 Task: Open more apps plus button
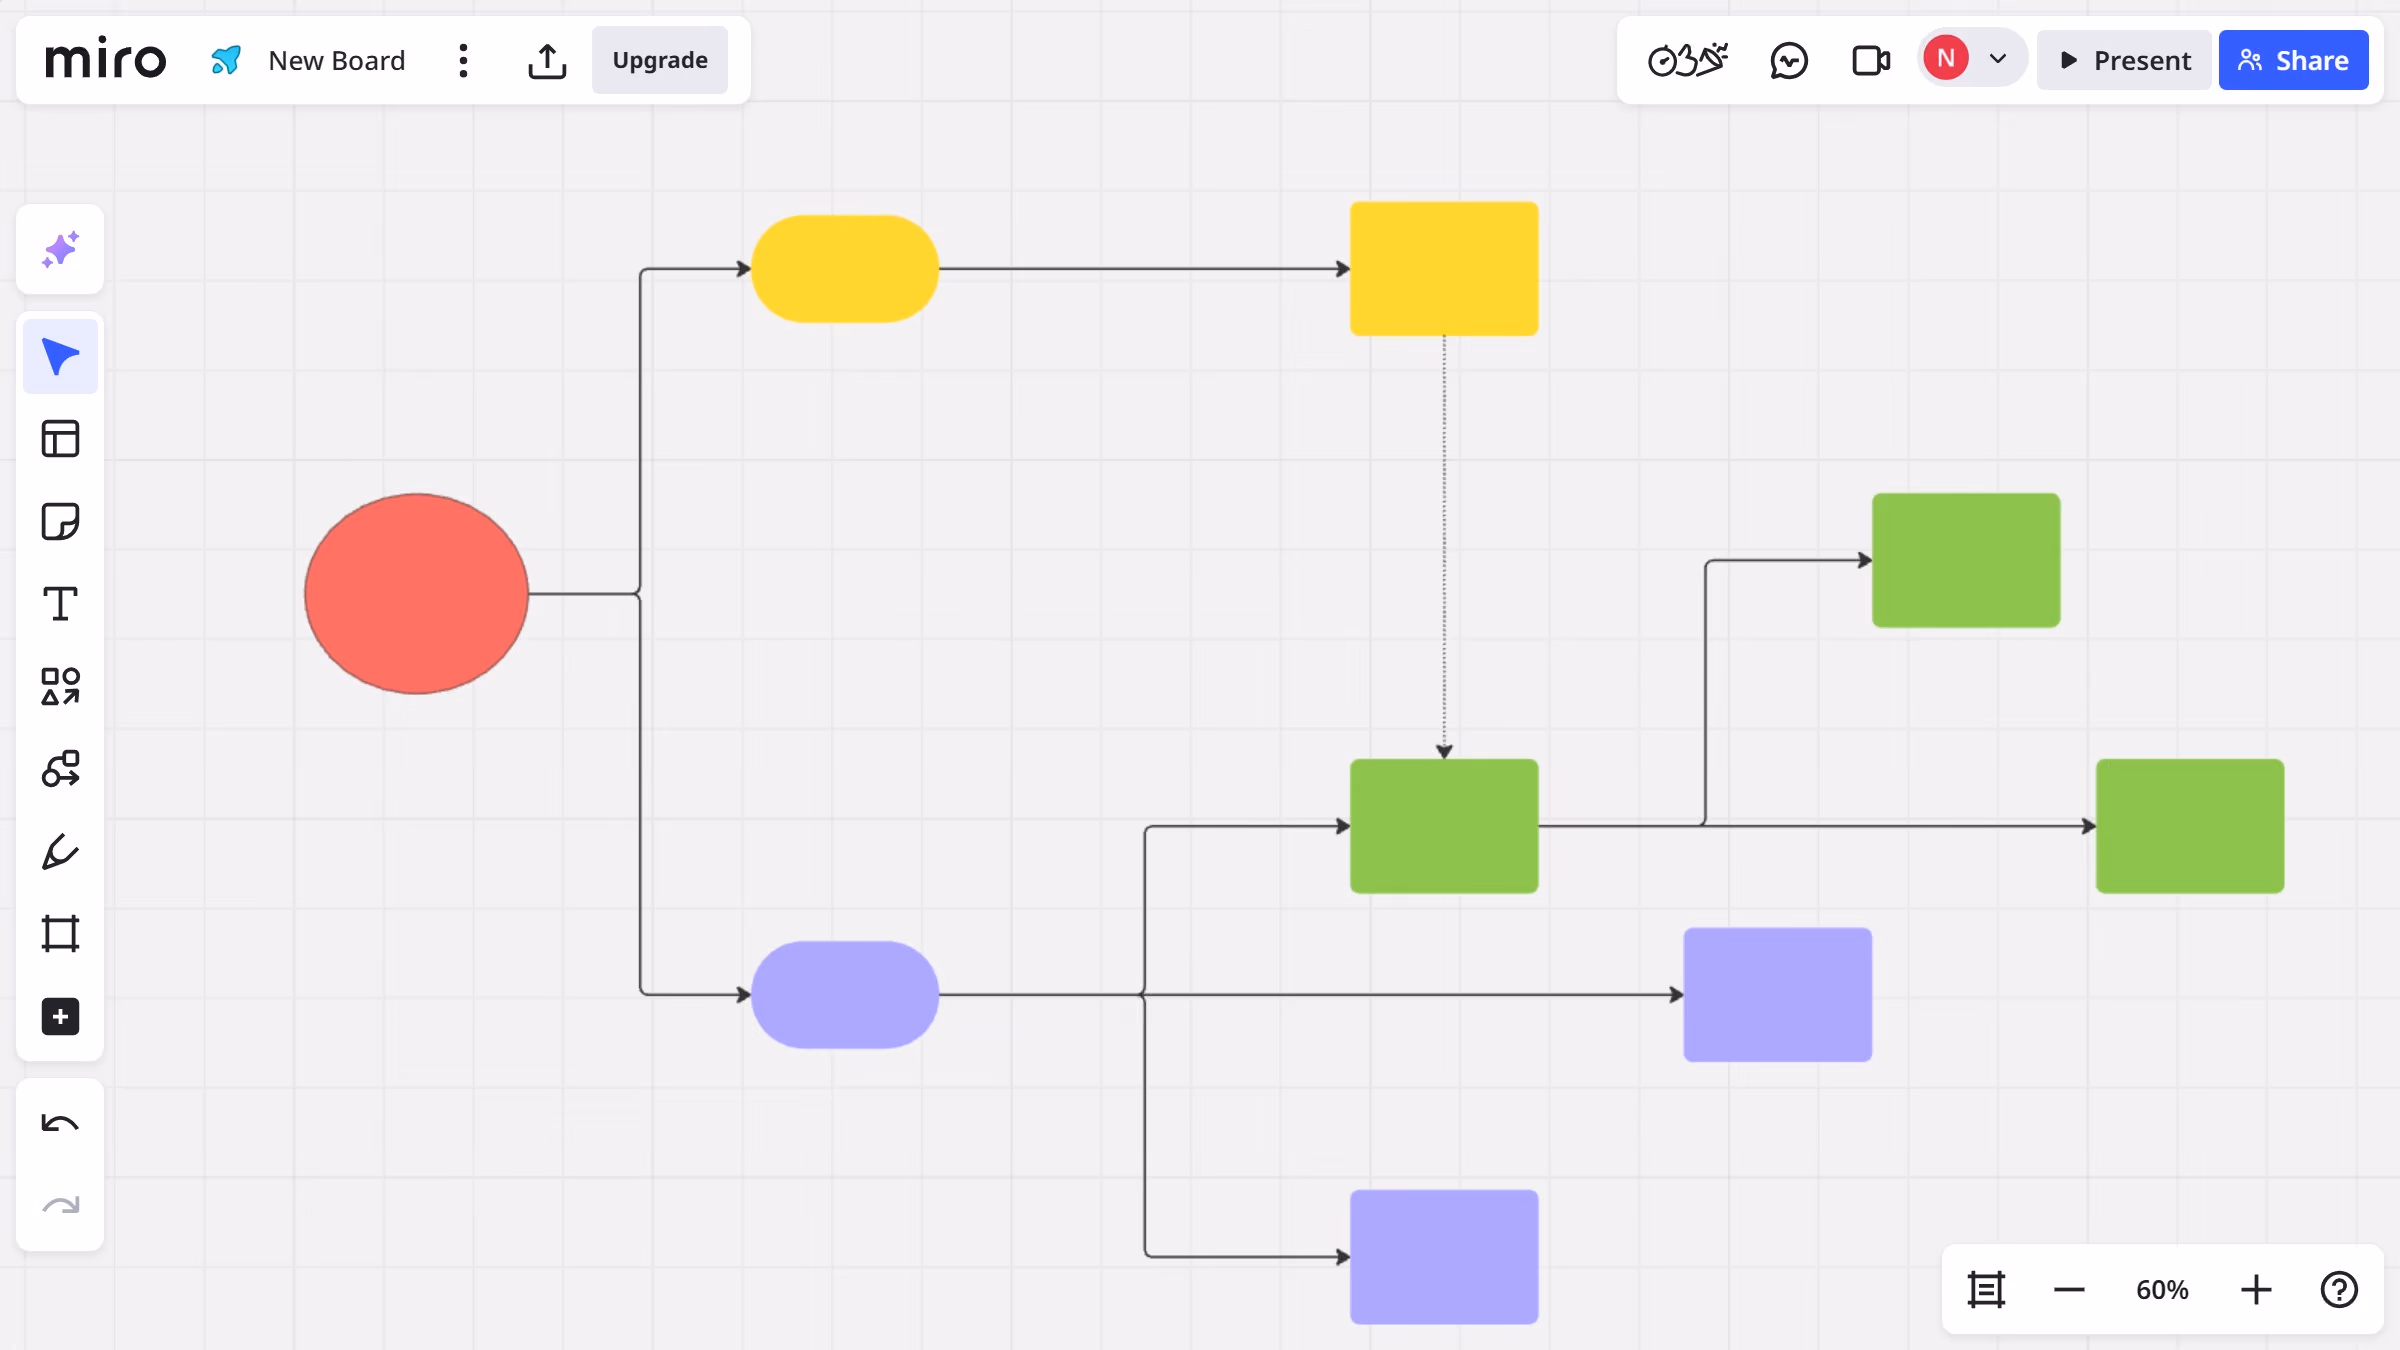point(60,1017)
